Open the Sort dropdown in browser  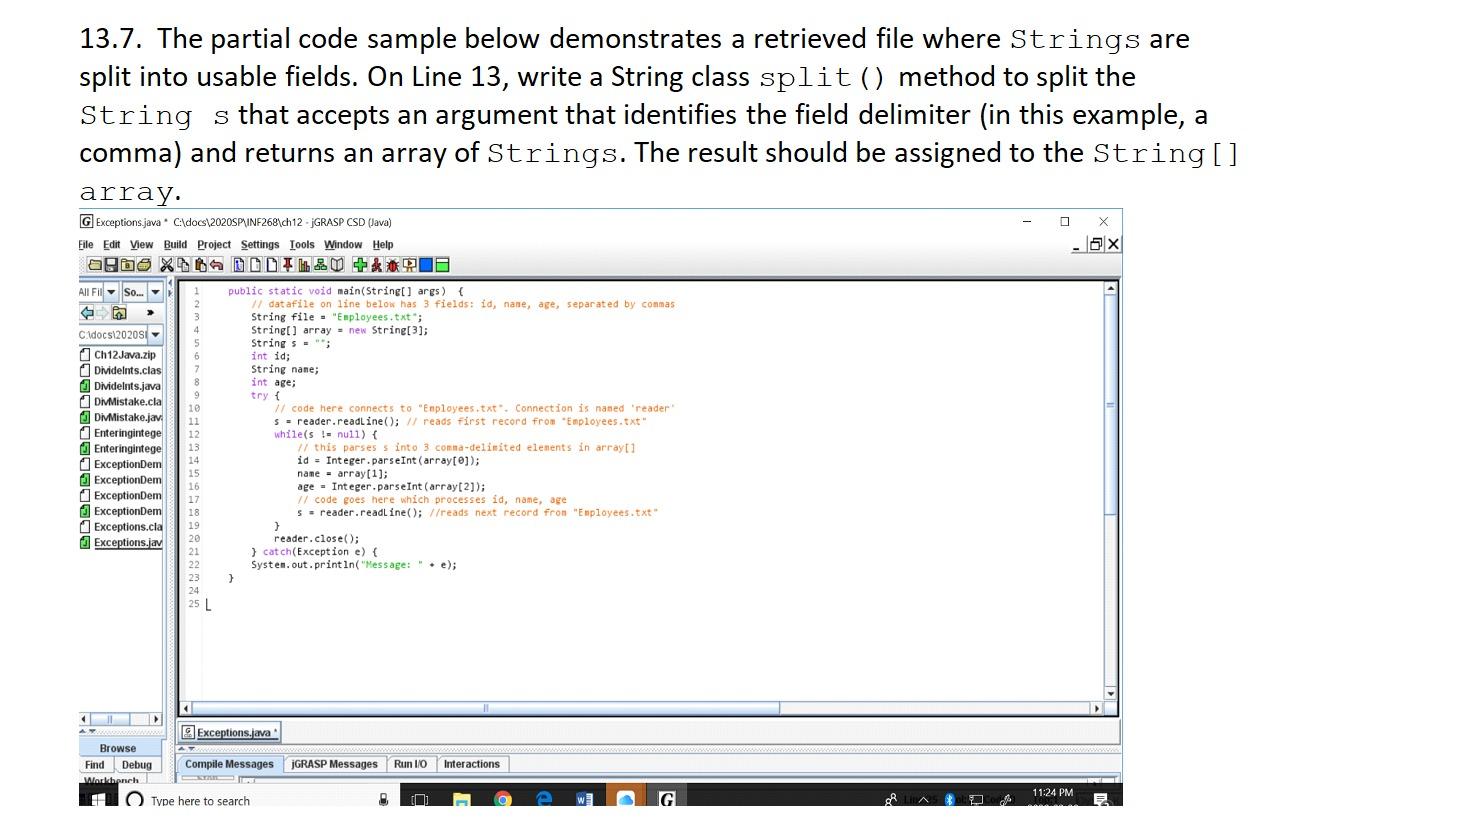141,292
